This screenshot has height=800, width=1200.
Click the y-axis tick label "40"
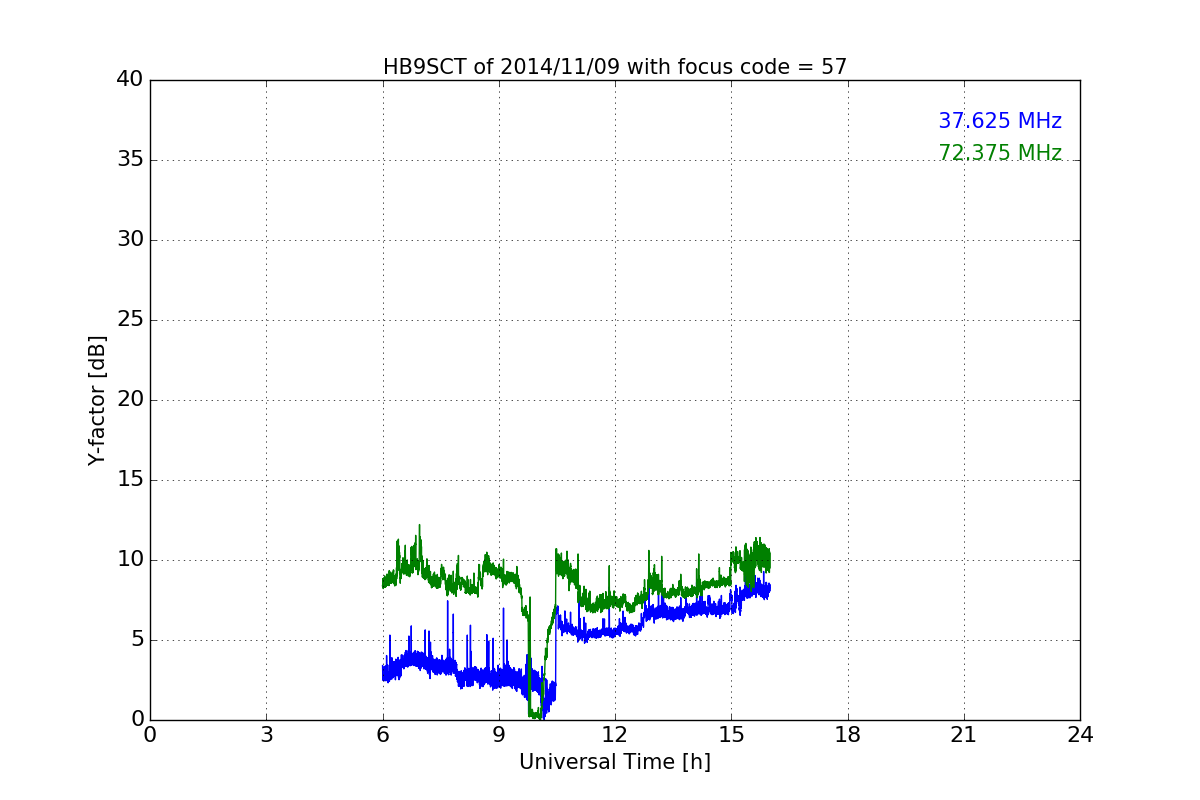tap(130, 80)
